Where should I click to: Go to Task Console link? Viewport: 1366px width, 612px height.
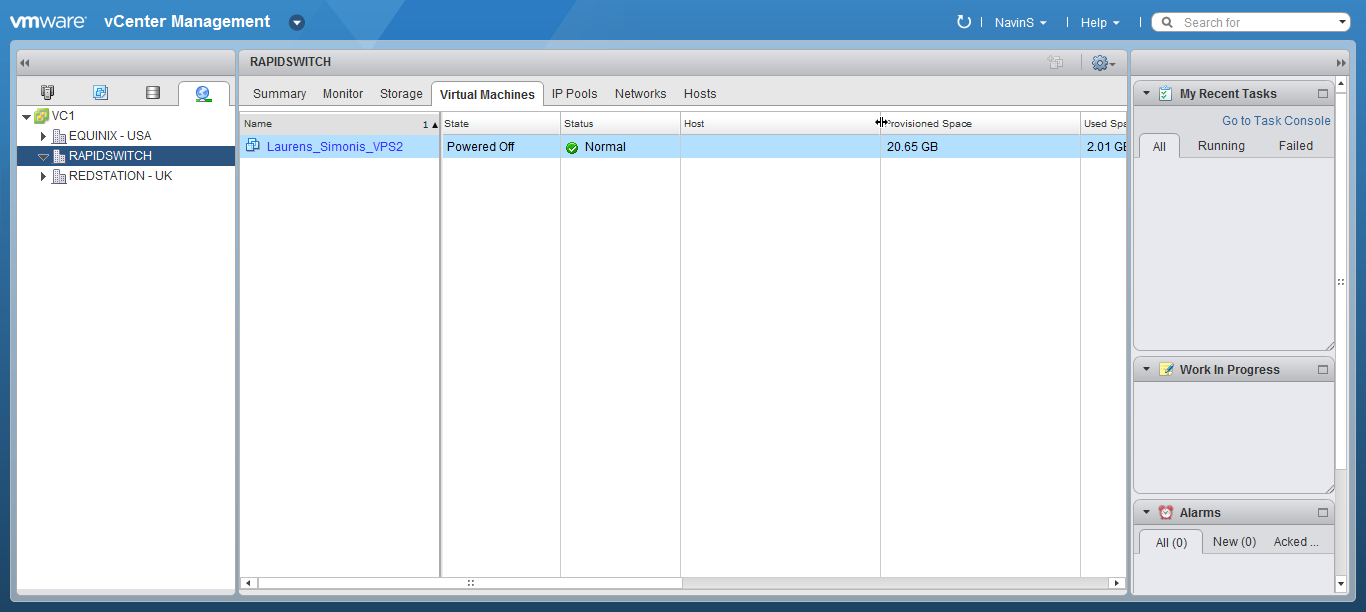click(x=1276, y=120)
